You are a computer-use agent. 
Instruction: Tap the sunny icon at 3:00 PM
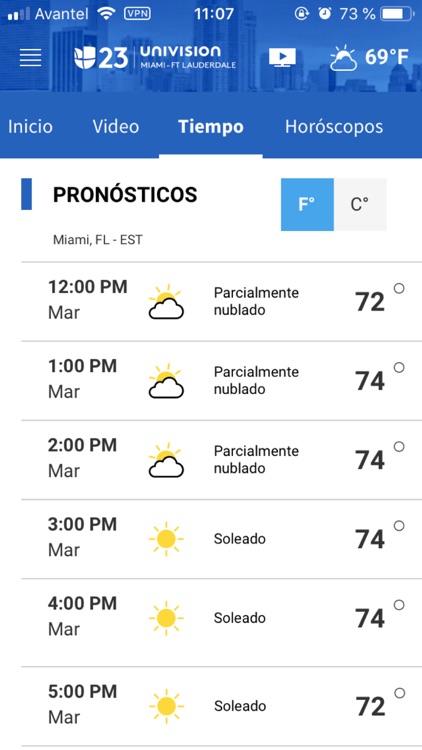point(166,539)
